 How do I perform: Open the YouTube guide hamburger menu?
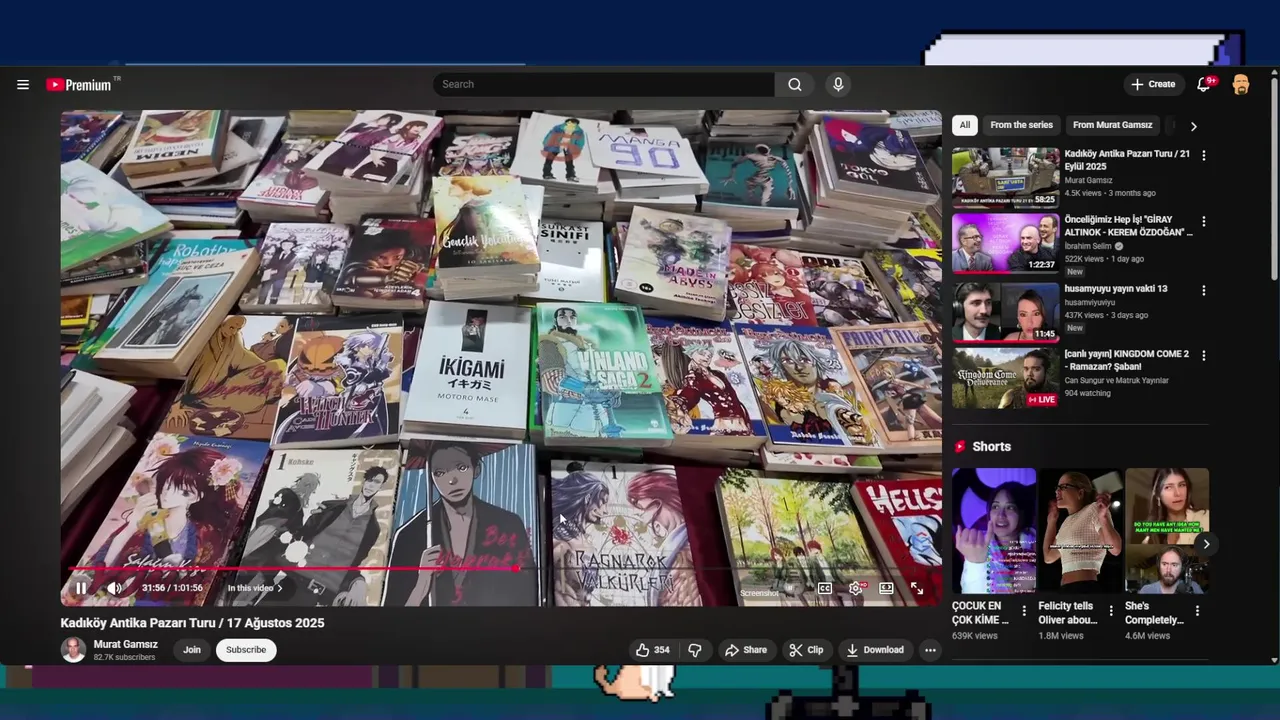point(23,85)
